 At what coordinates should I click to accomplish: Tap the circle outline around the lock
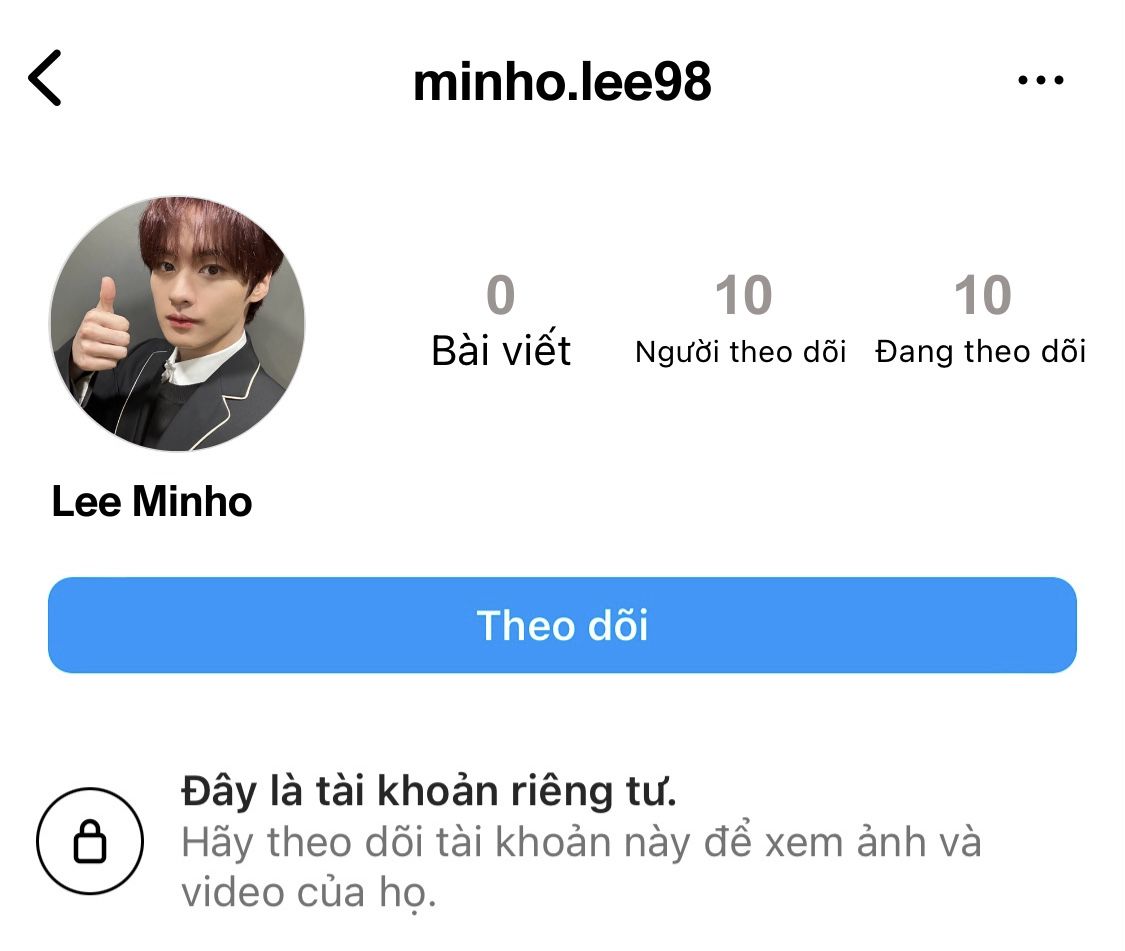[x=90, y=840]
